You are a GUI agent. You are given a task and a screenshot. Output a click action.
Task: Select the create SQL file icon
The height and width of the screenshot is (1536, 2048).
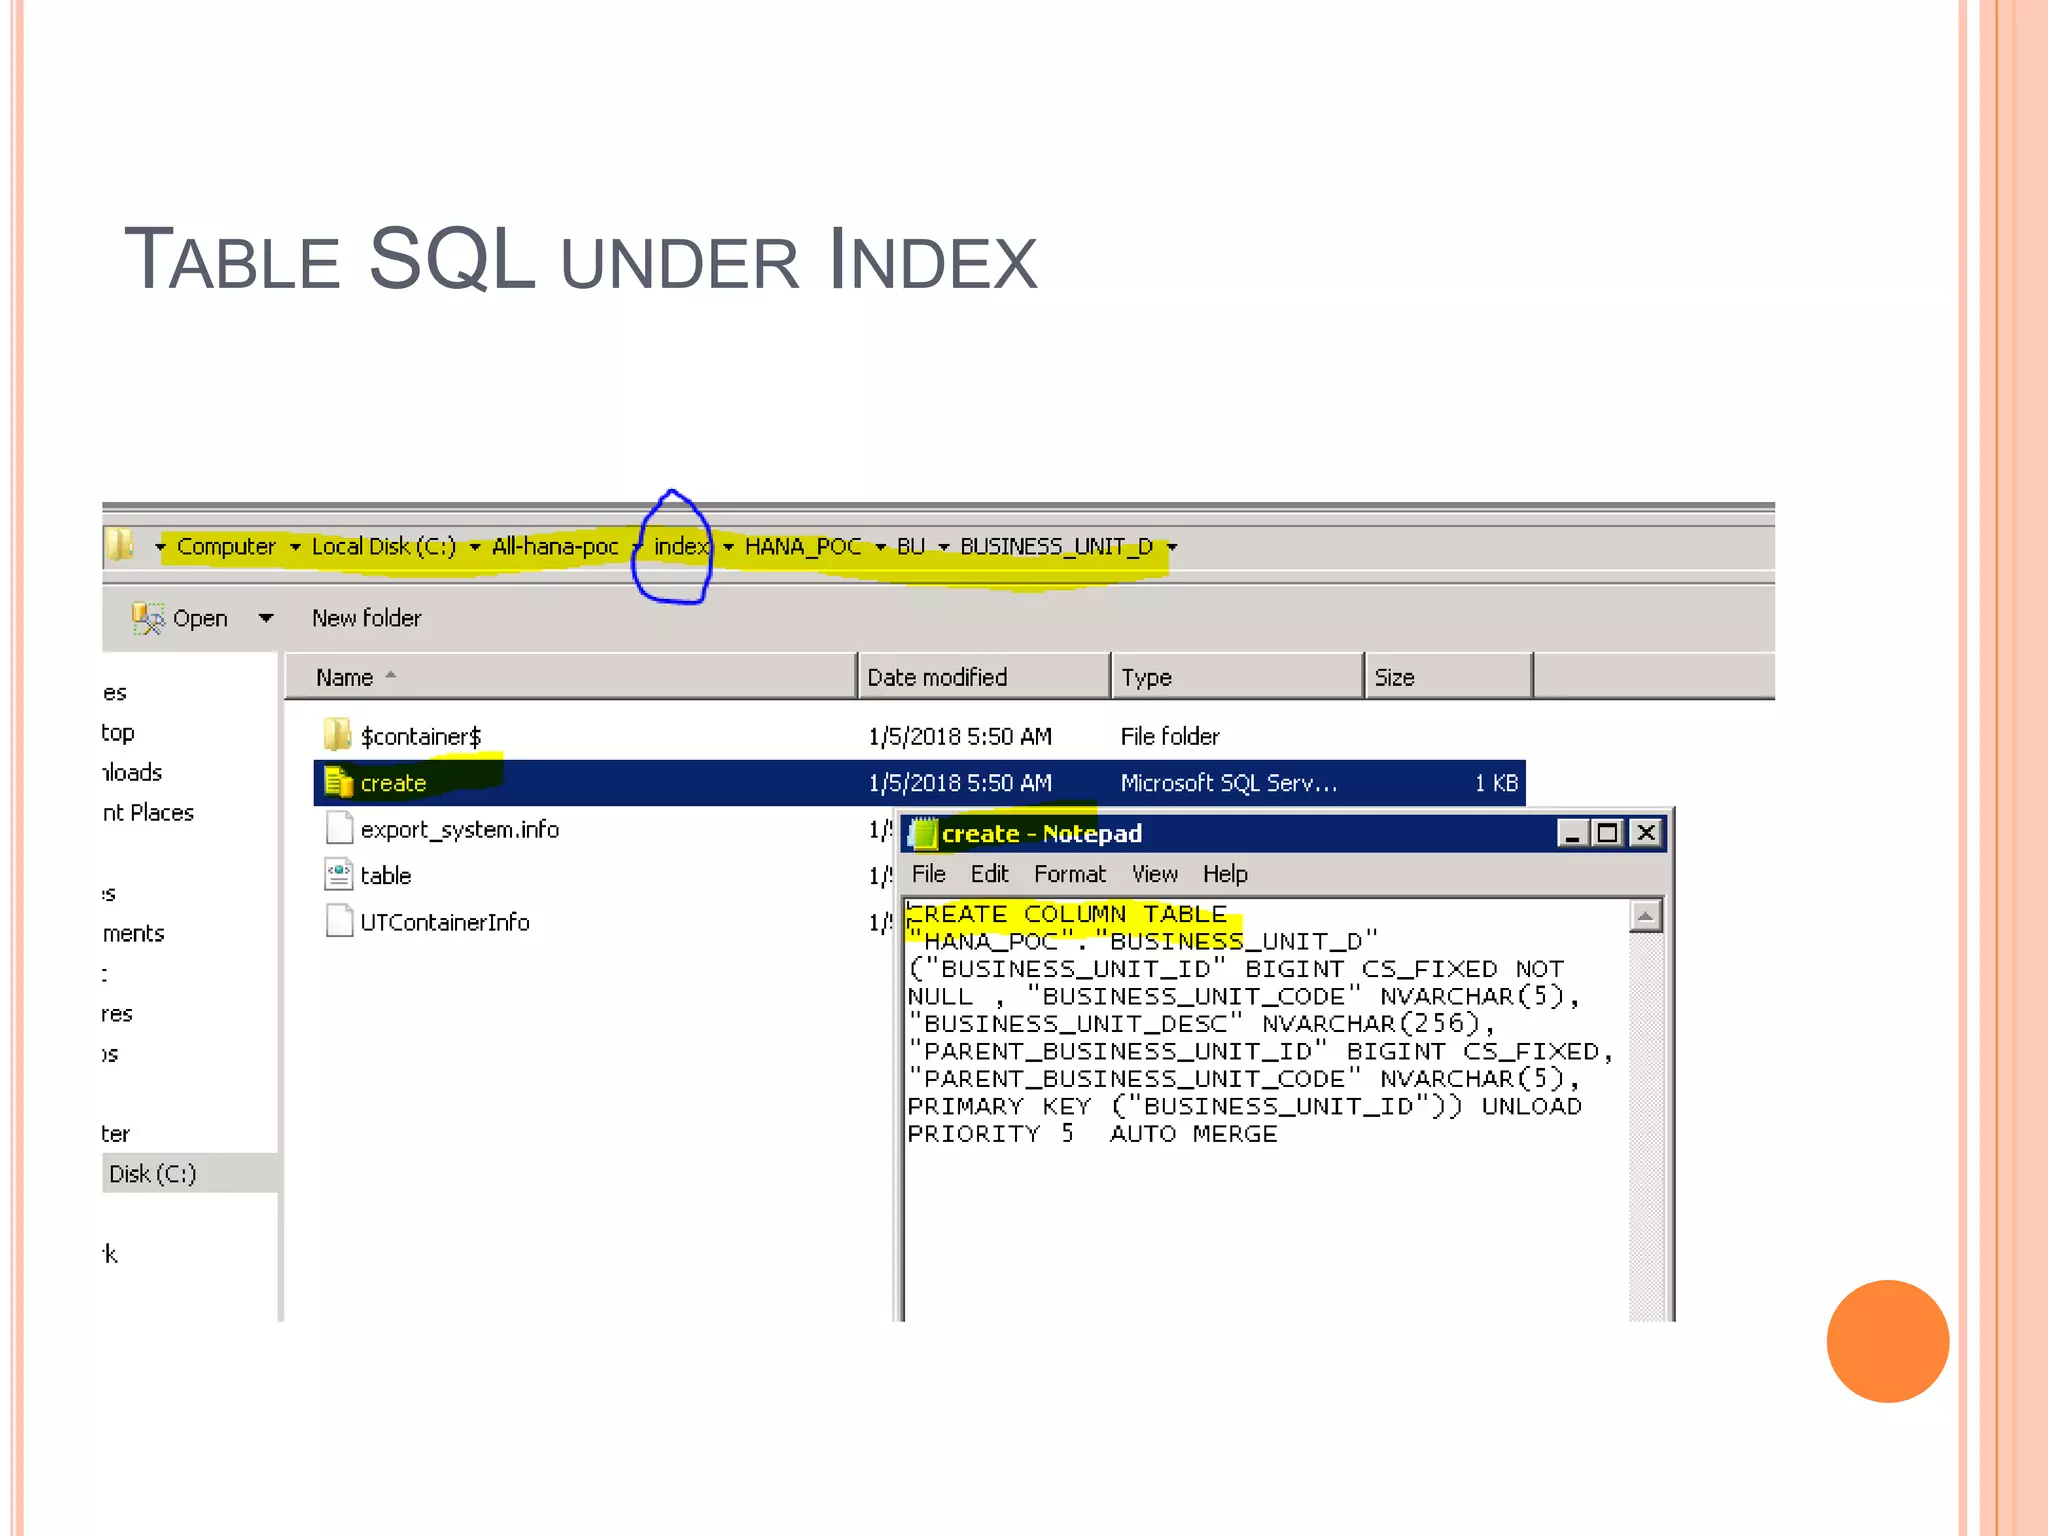(339, 782)
